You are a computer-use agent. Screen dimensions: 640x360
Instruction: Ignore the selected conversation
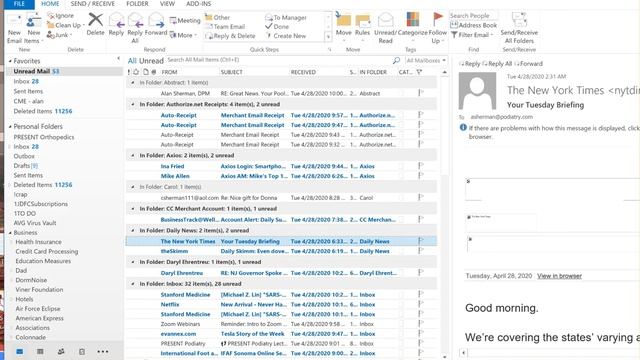tap(60, 16)
